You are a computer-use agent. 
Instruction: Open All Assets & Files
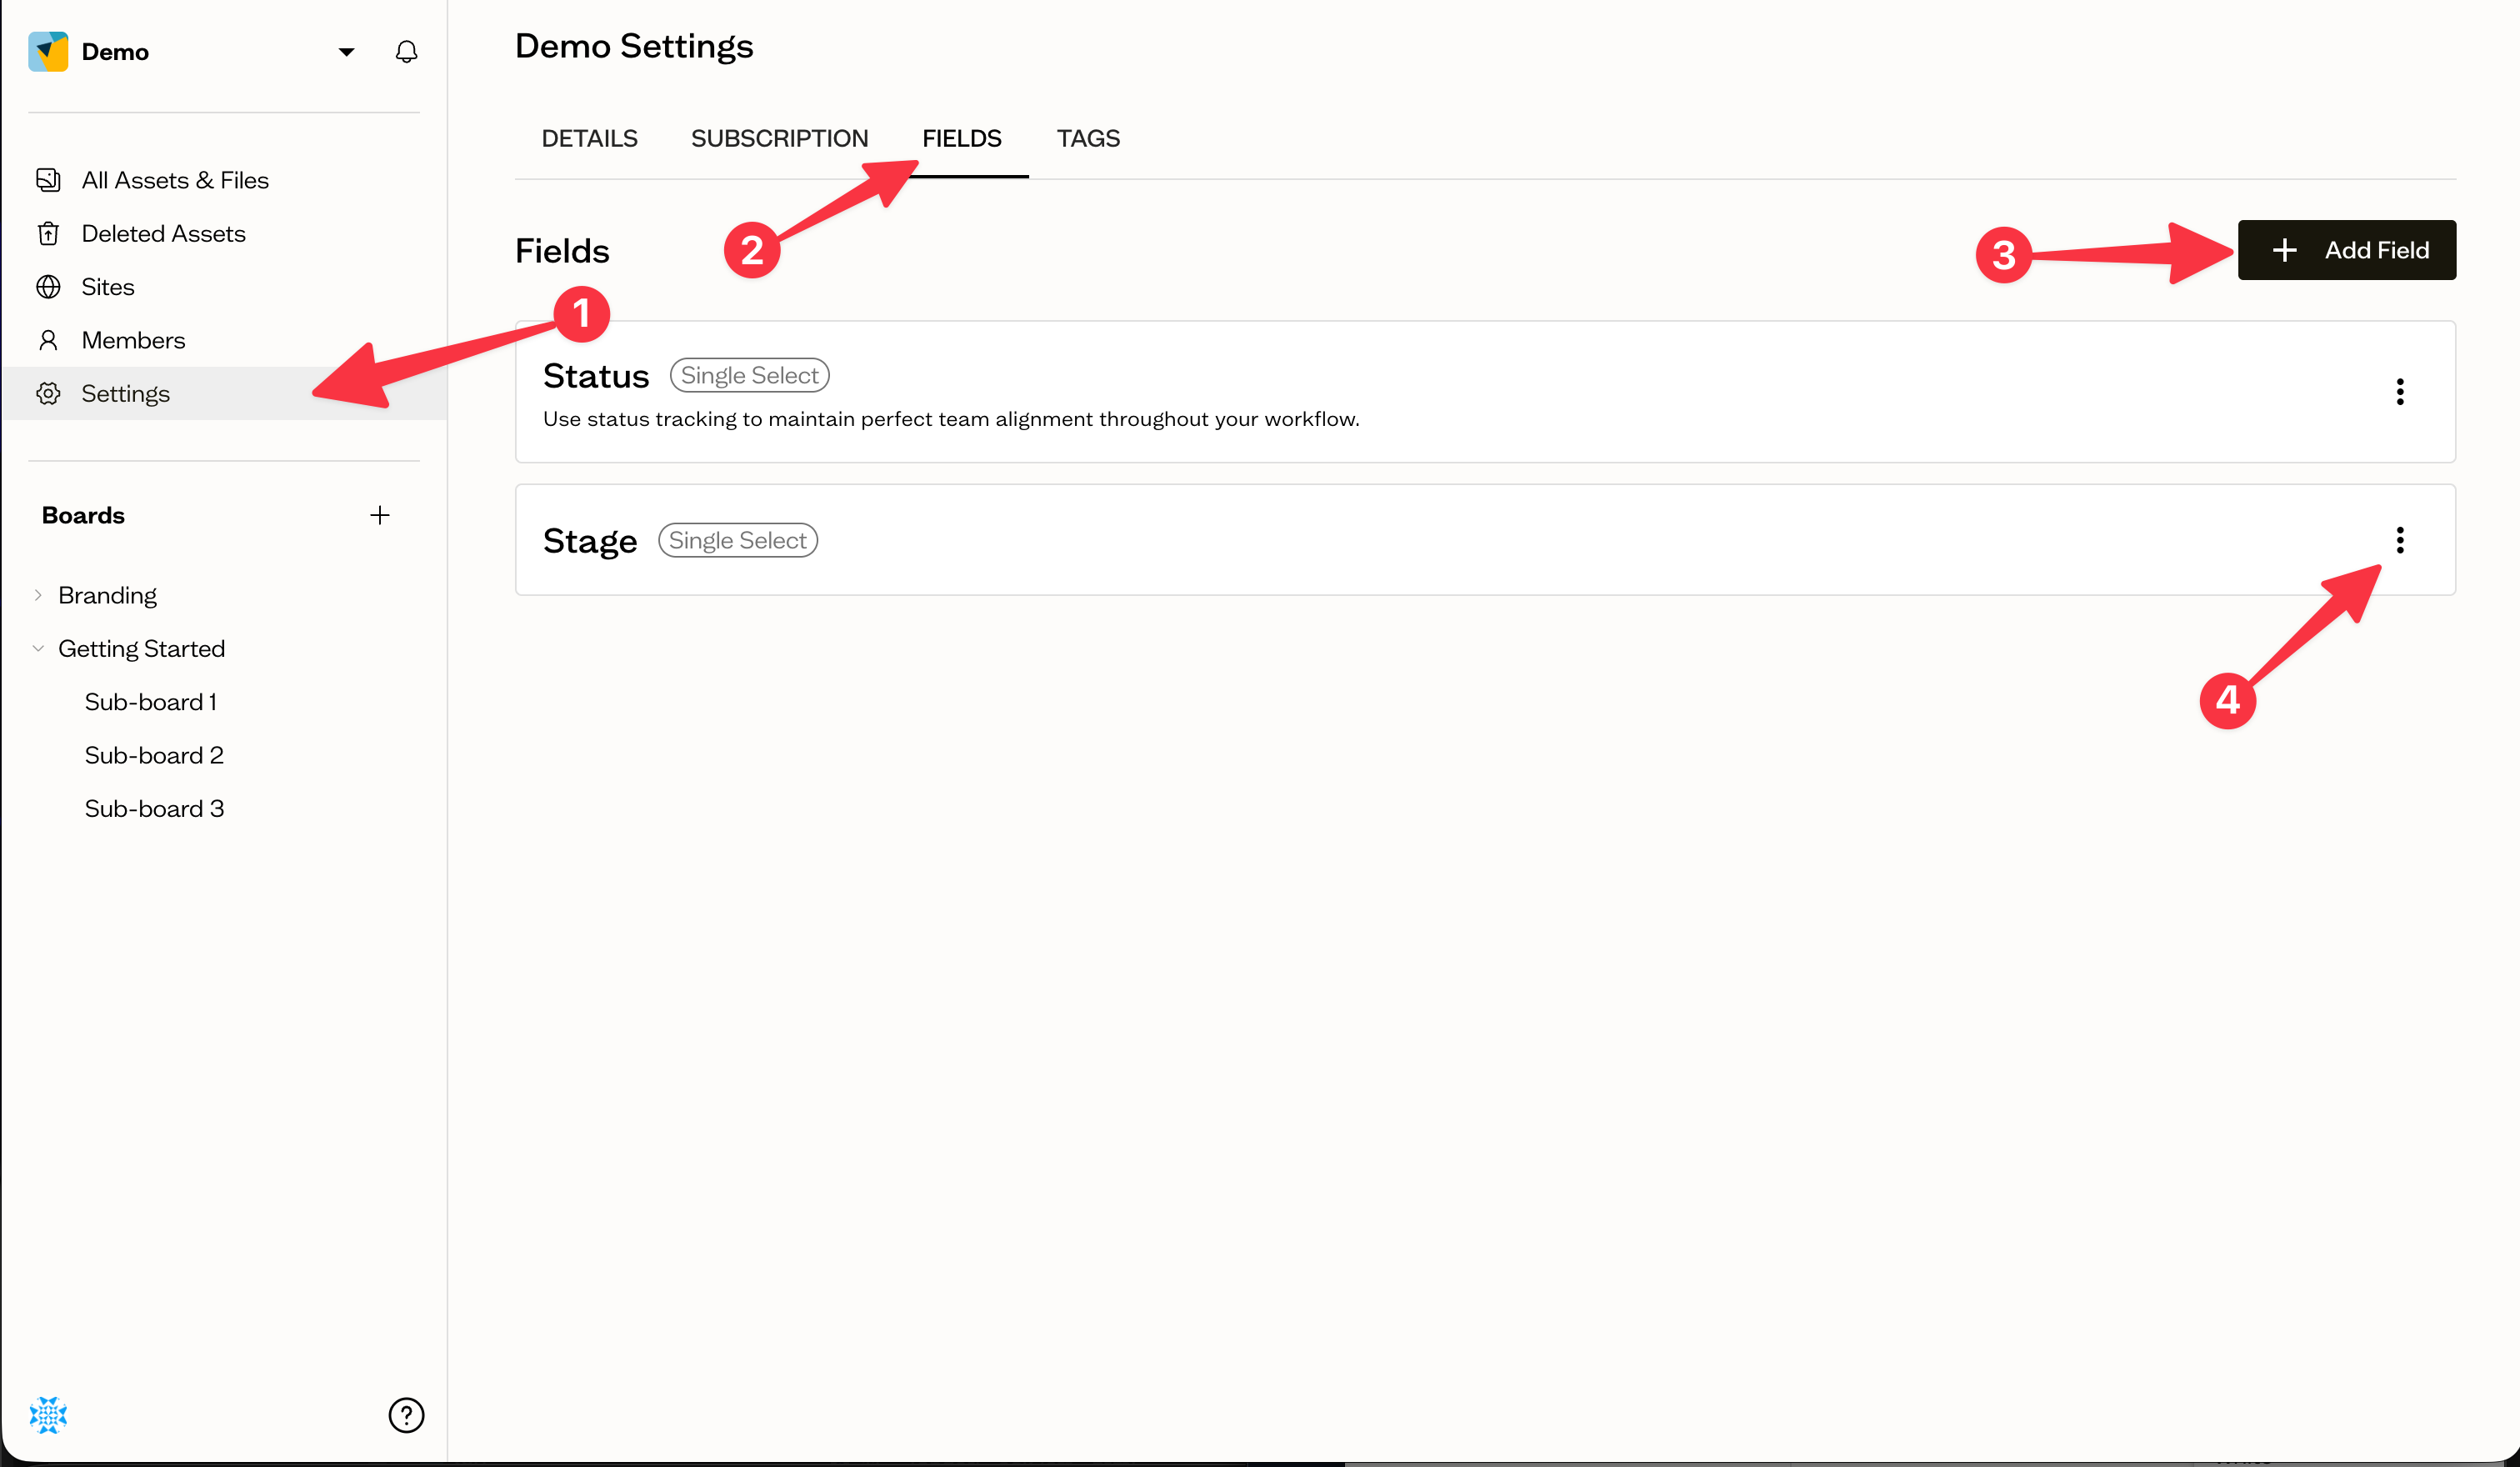(175, 180)
